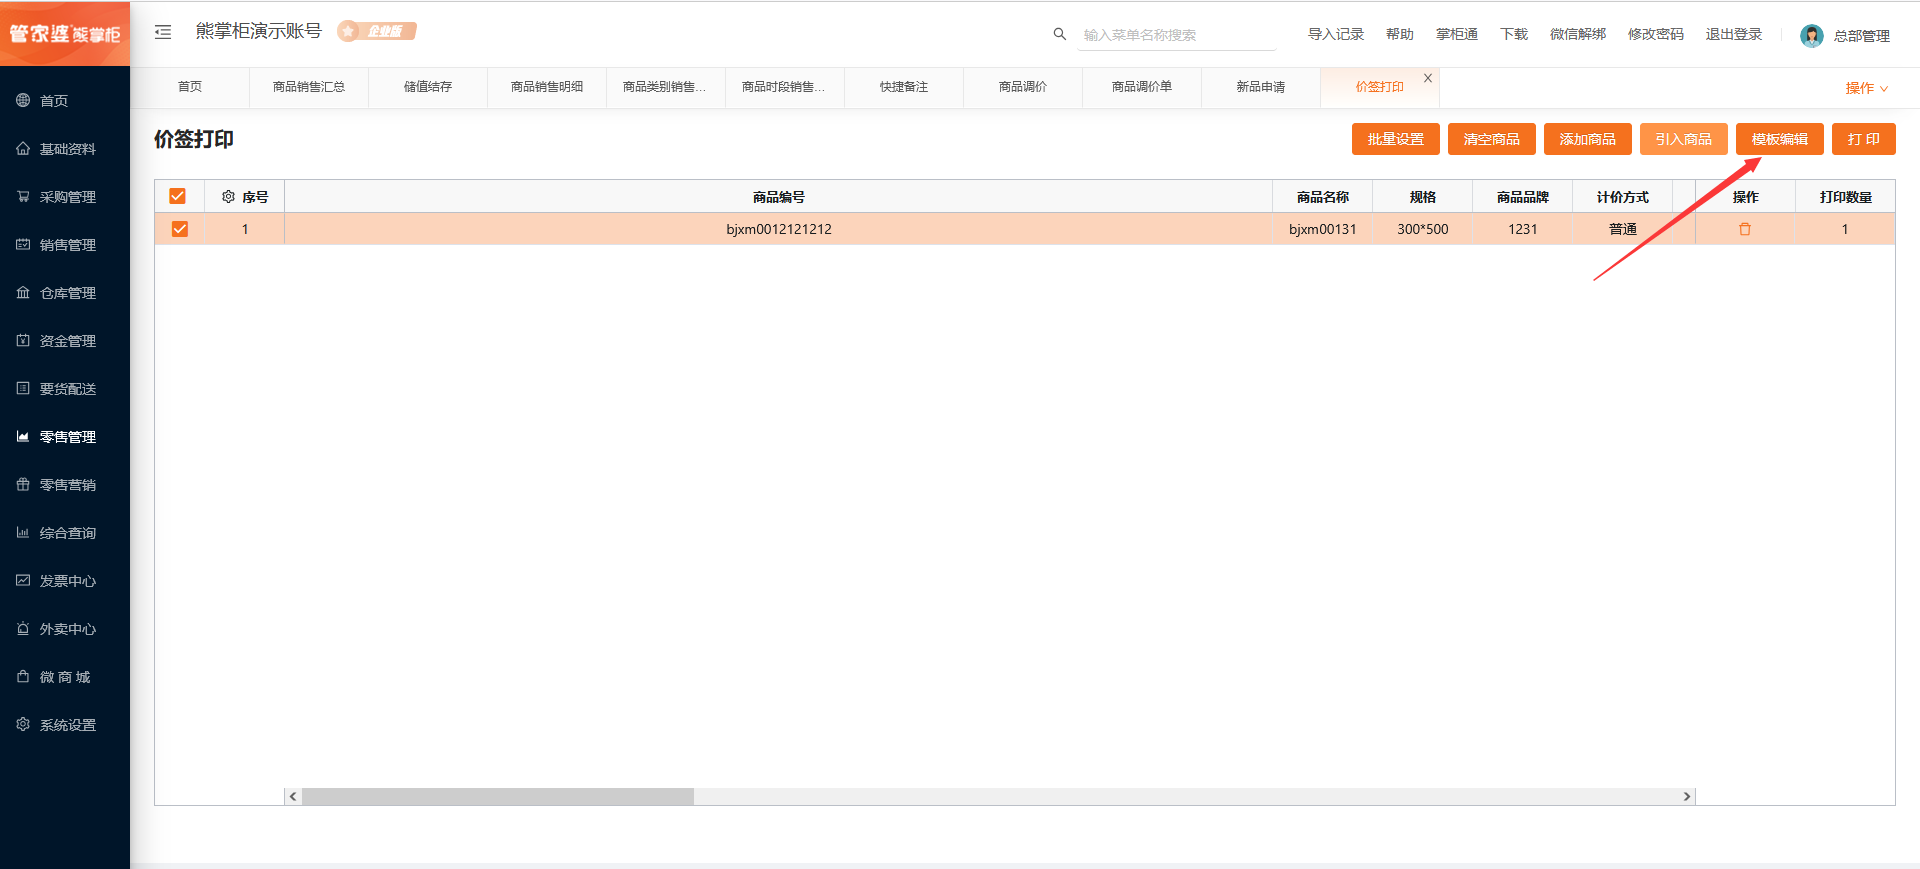Focus the menu name search field
The height and width of the screenshot is (869, 1920).
point(1177,35)
